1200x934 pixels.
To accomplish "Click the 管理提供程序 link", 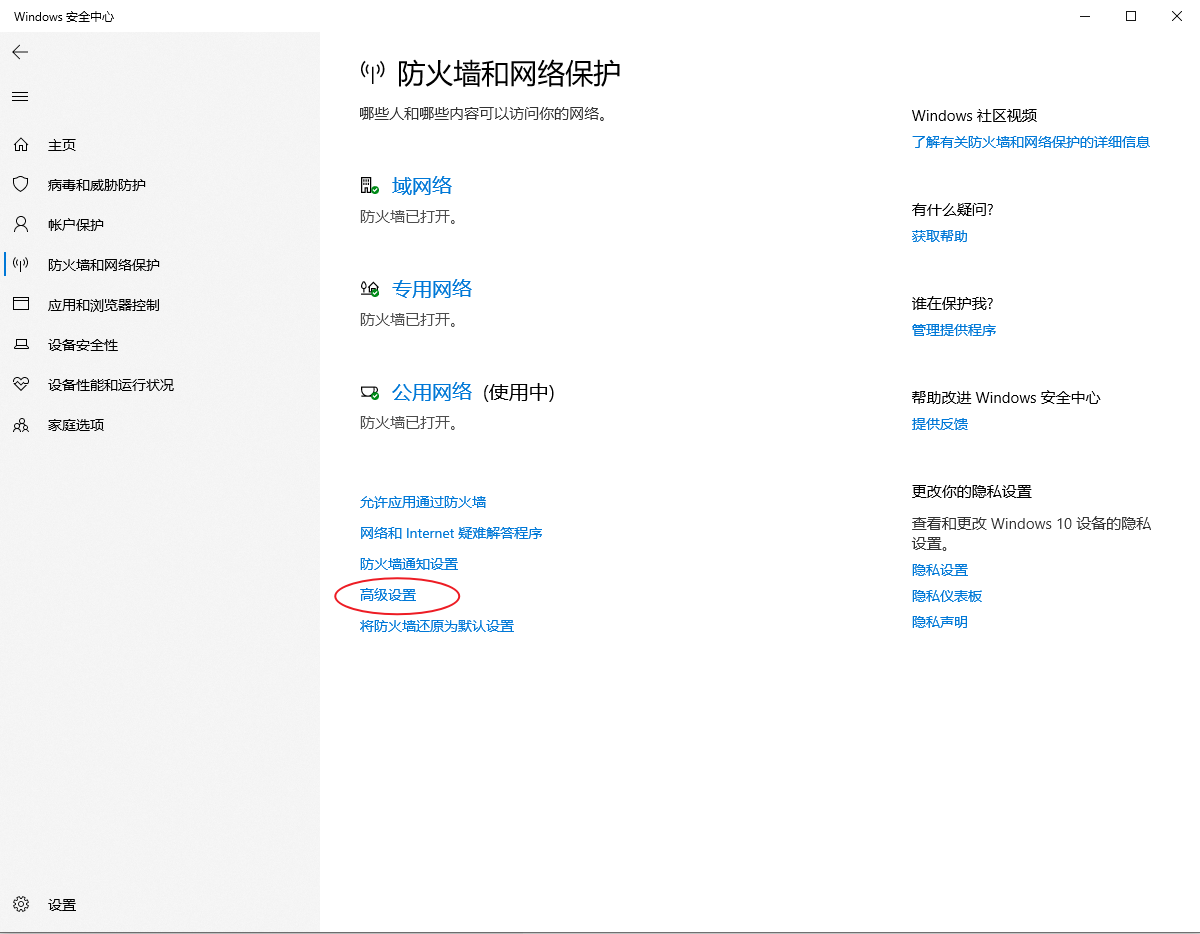I will pyautogui.click(x=954, y=330).
